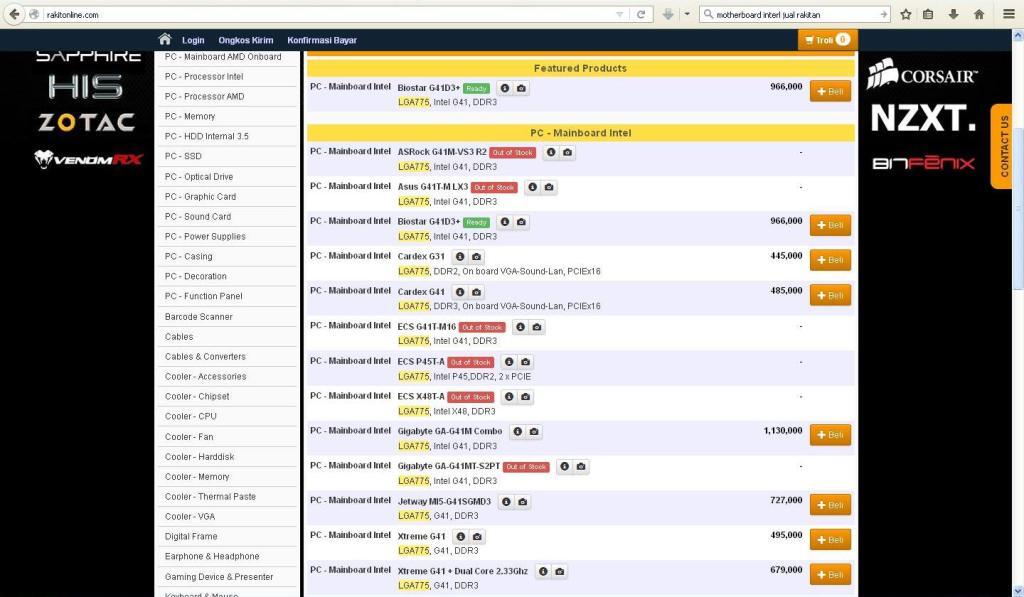This screenshot has width=1024, height=597.
Task: Open the Zotac brand logo
Action: click(x=86, y=122)
